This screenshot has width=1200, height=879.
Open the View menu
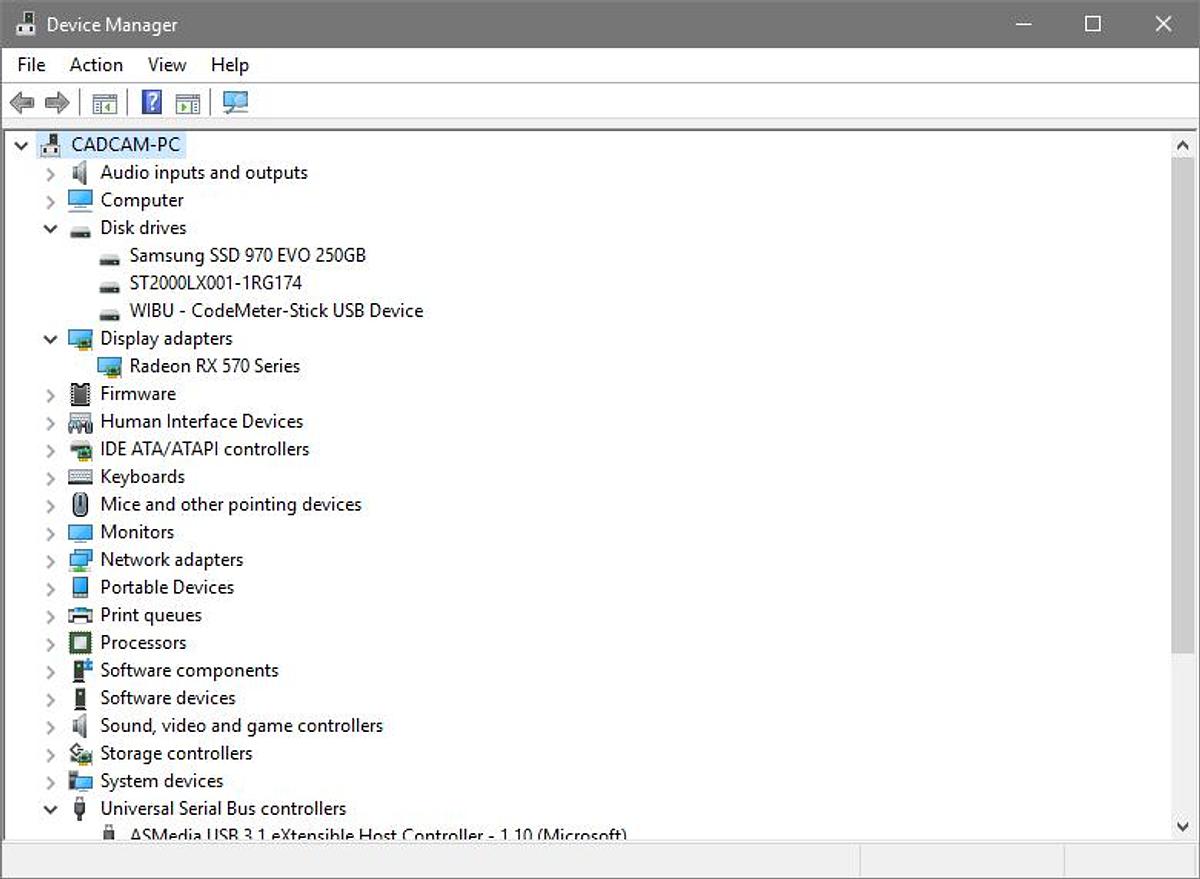click(x=167, y=65)
